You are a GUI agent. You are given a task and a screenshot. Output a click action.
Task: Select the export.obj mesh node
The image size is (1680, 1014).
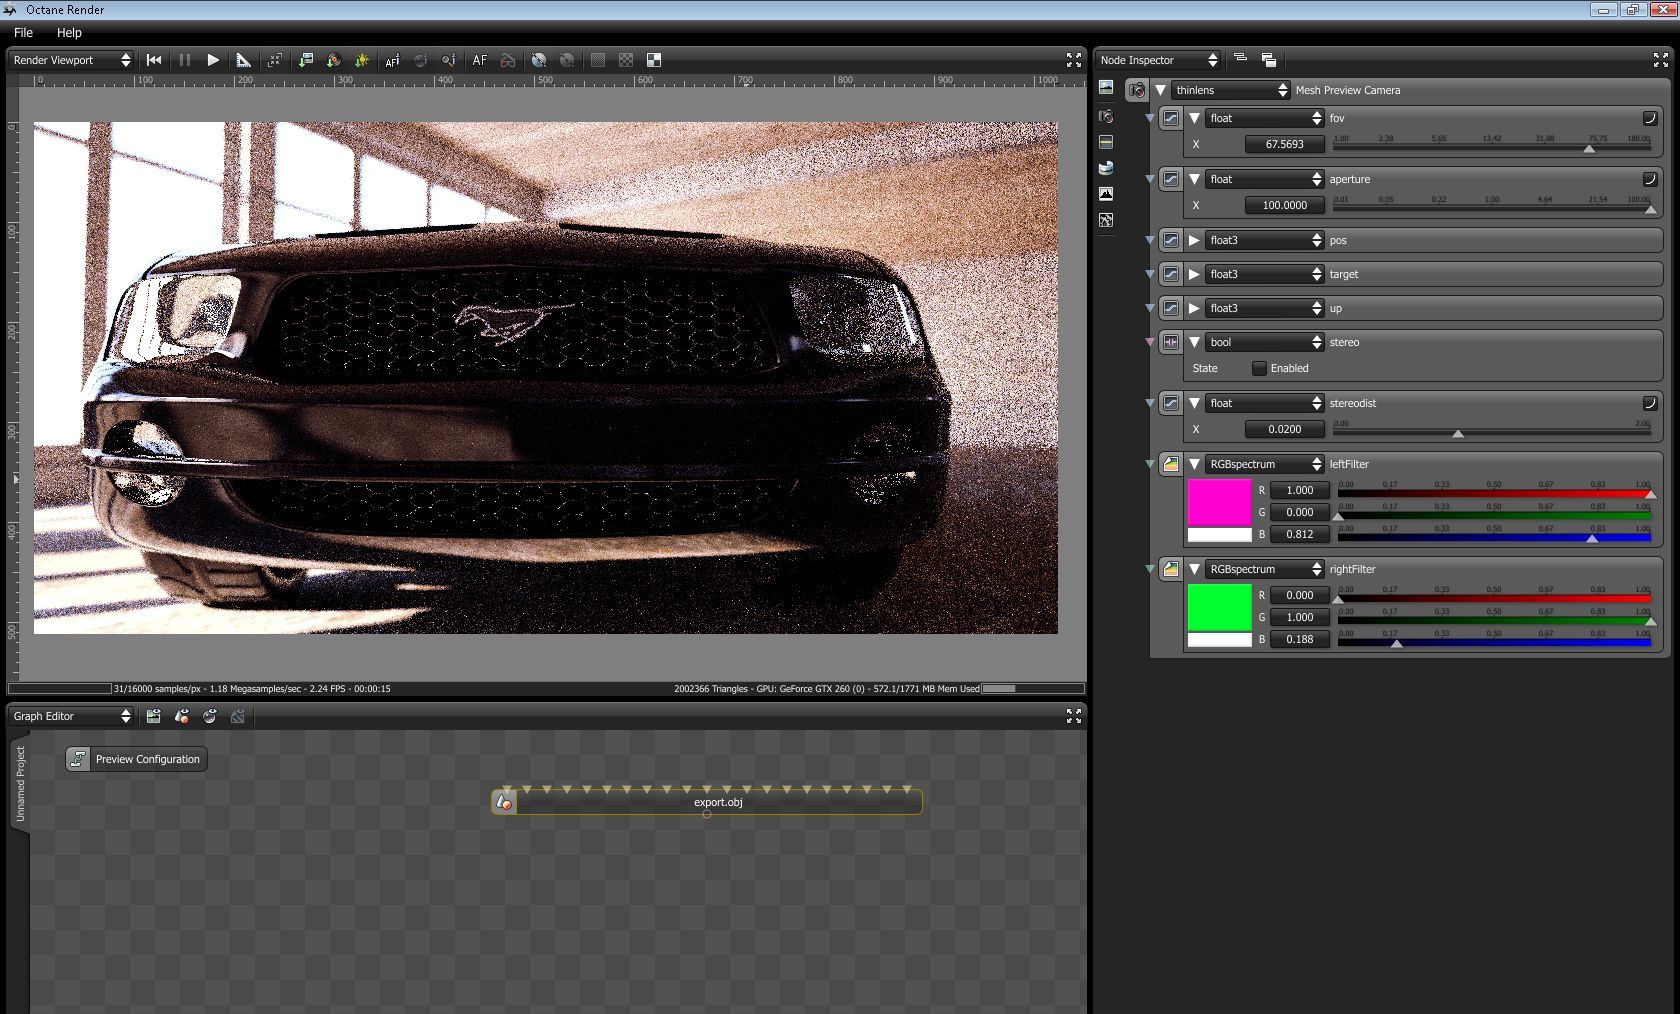(707, 802)
